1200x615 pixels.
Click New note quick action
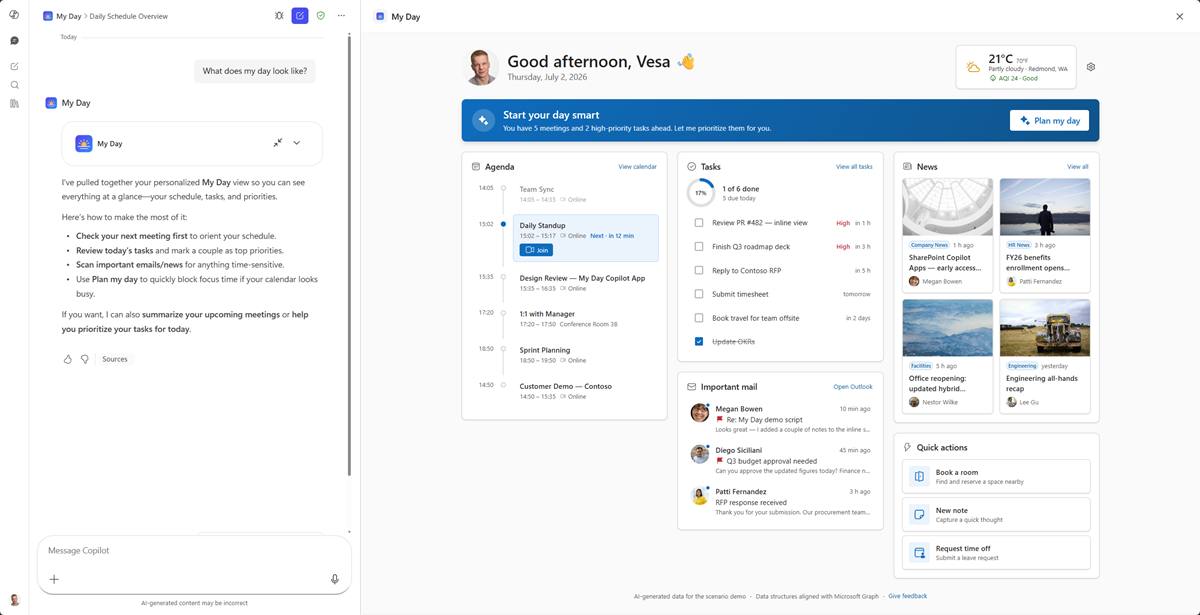996,515
